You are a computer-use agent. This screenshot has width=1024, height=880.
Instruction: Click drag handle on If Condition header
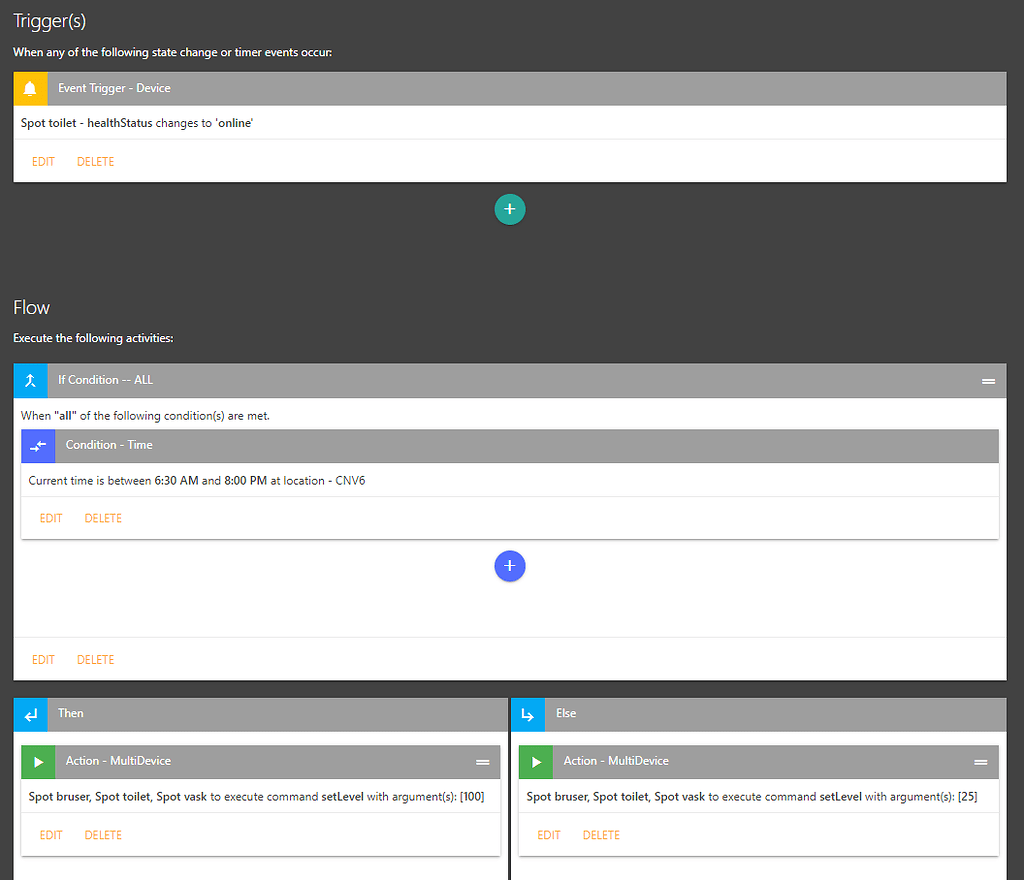coord(988,380)
